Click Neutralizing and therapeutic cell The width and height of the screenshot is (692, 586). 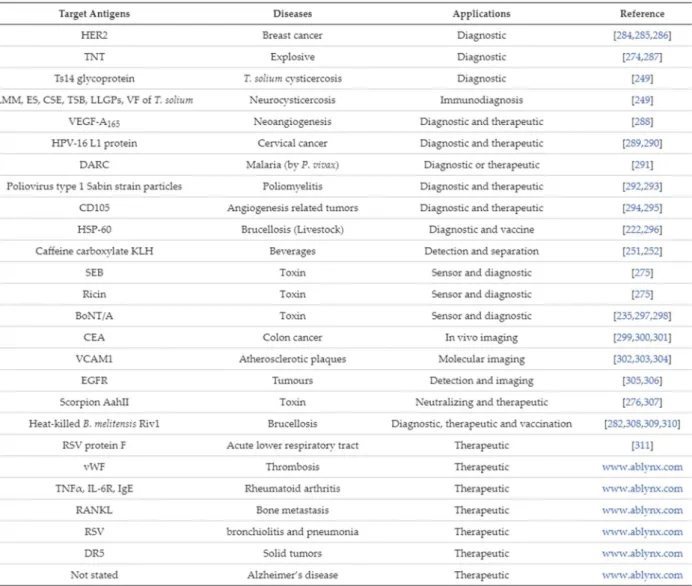(481, 402)
